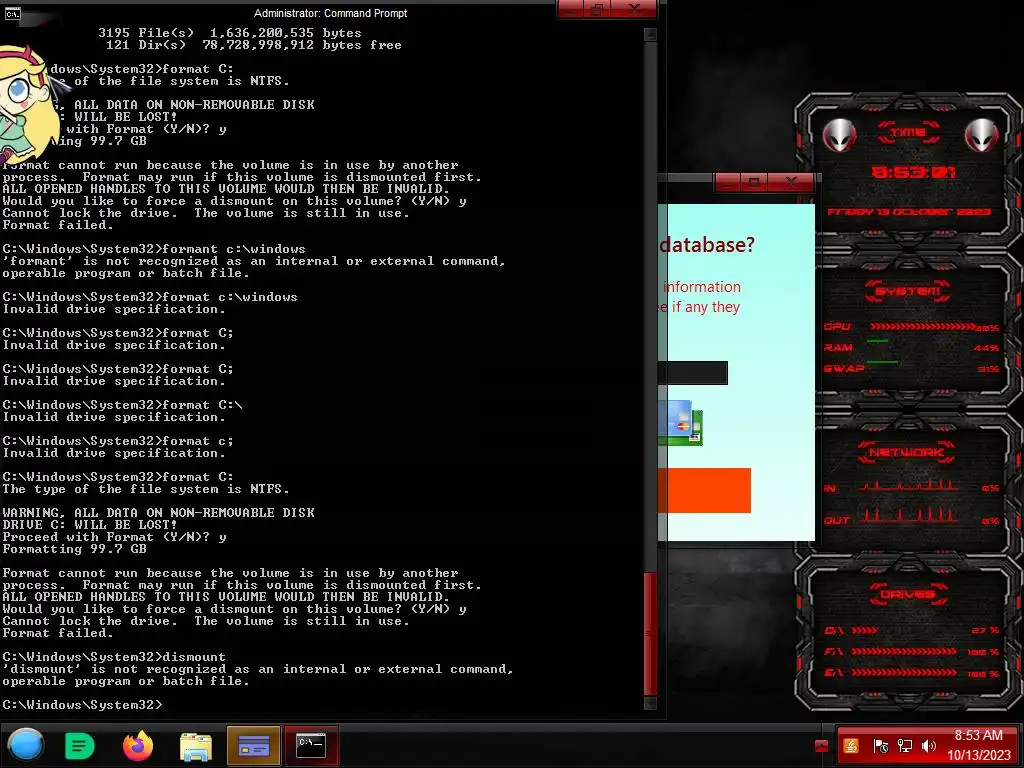Image resolution: width=1024 pixels, height=768 pixels.
Task: Open the Action Center flag icon
Action: point(880,746)
